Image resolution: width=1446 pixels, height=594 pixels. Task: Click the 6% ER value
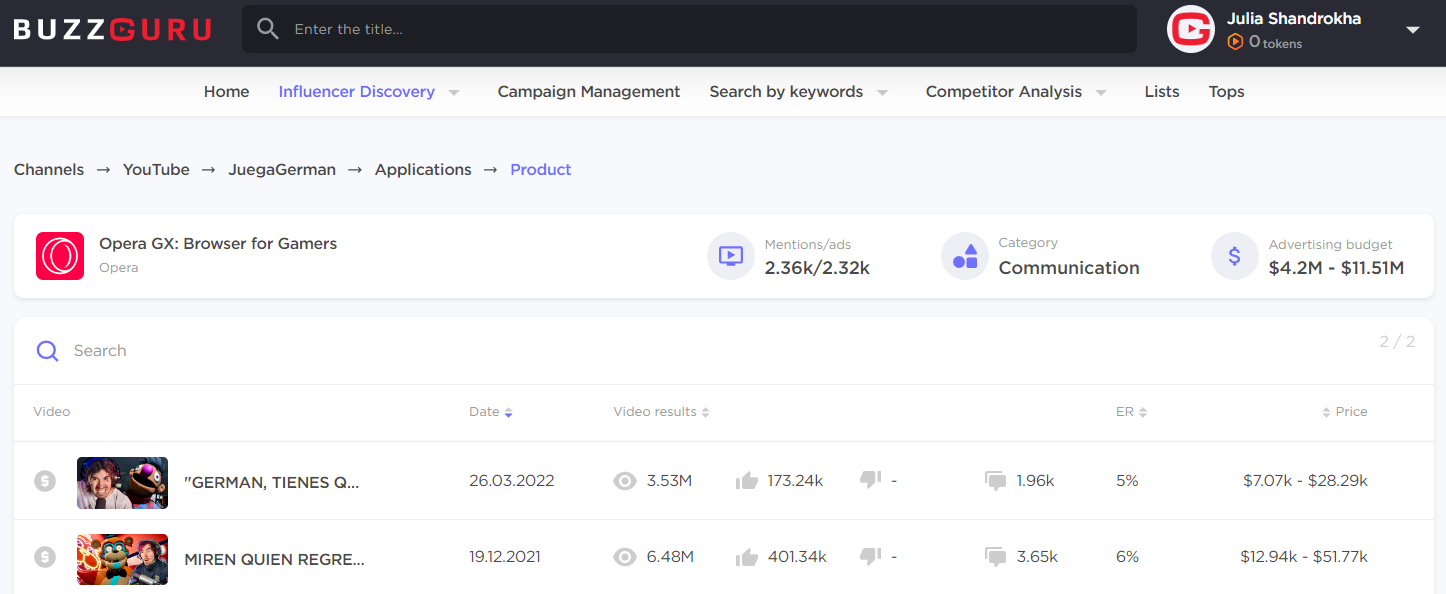pyautogui.click(x=1127, y=557)
